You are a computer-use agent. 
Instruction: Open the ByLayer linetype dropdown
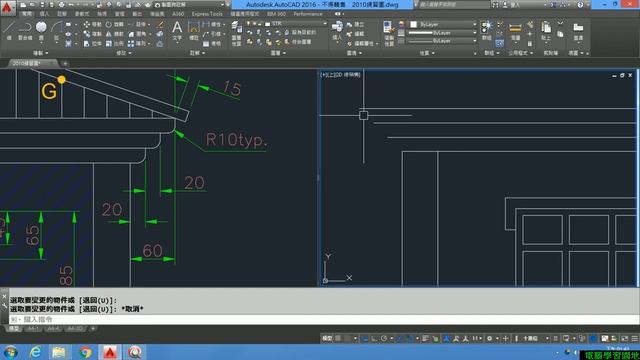pos(442,41)
